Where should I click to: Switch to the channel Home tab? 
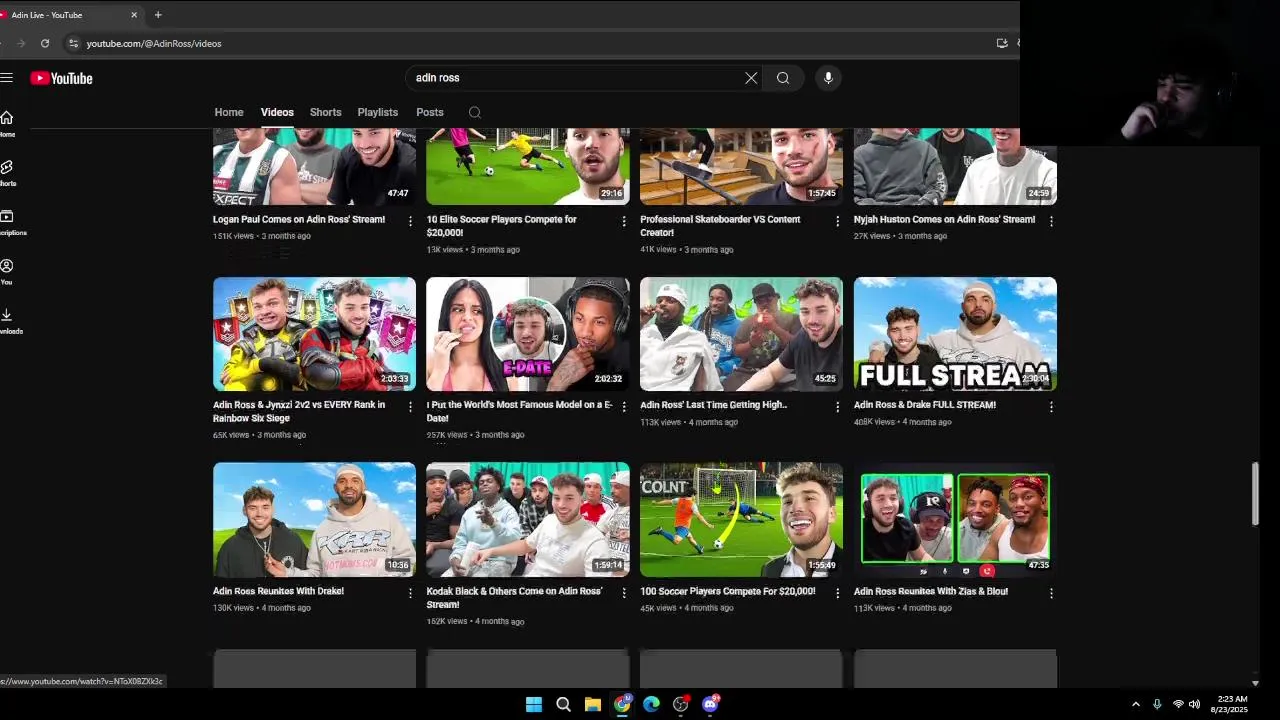[229, 112]
